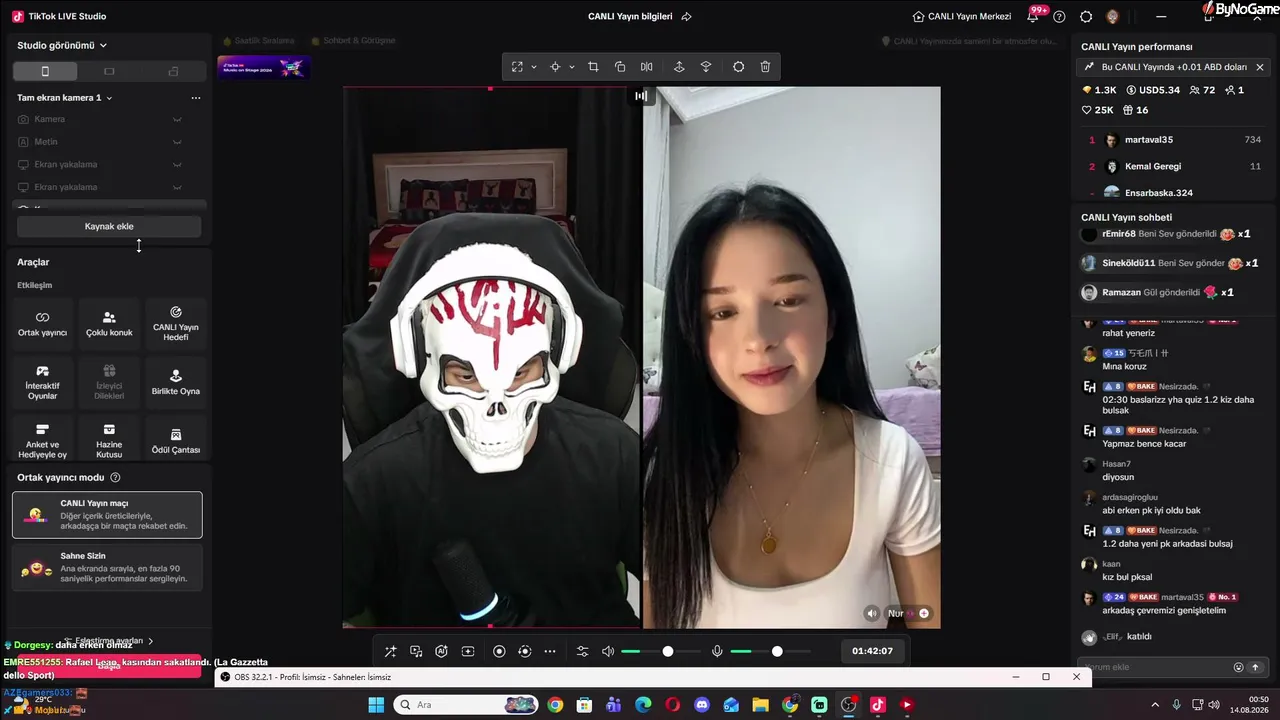Send the chat comment with the arrow button
Image resolution: width=1280 pixels, height=720 pixels.
[x=1255, y=667]
